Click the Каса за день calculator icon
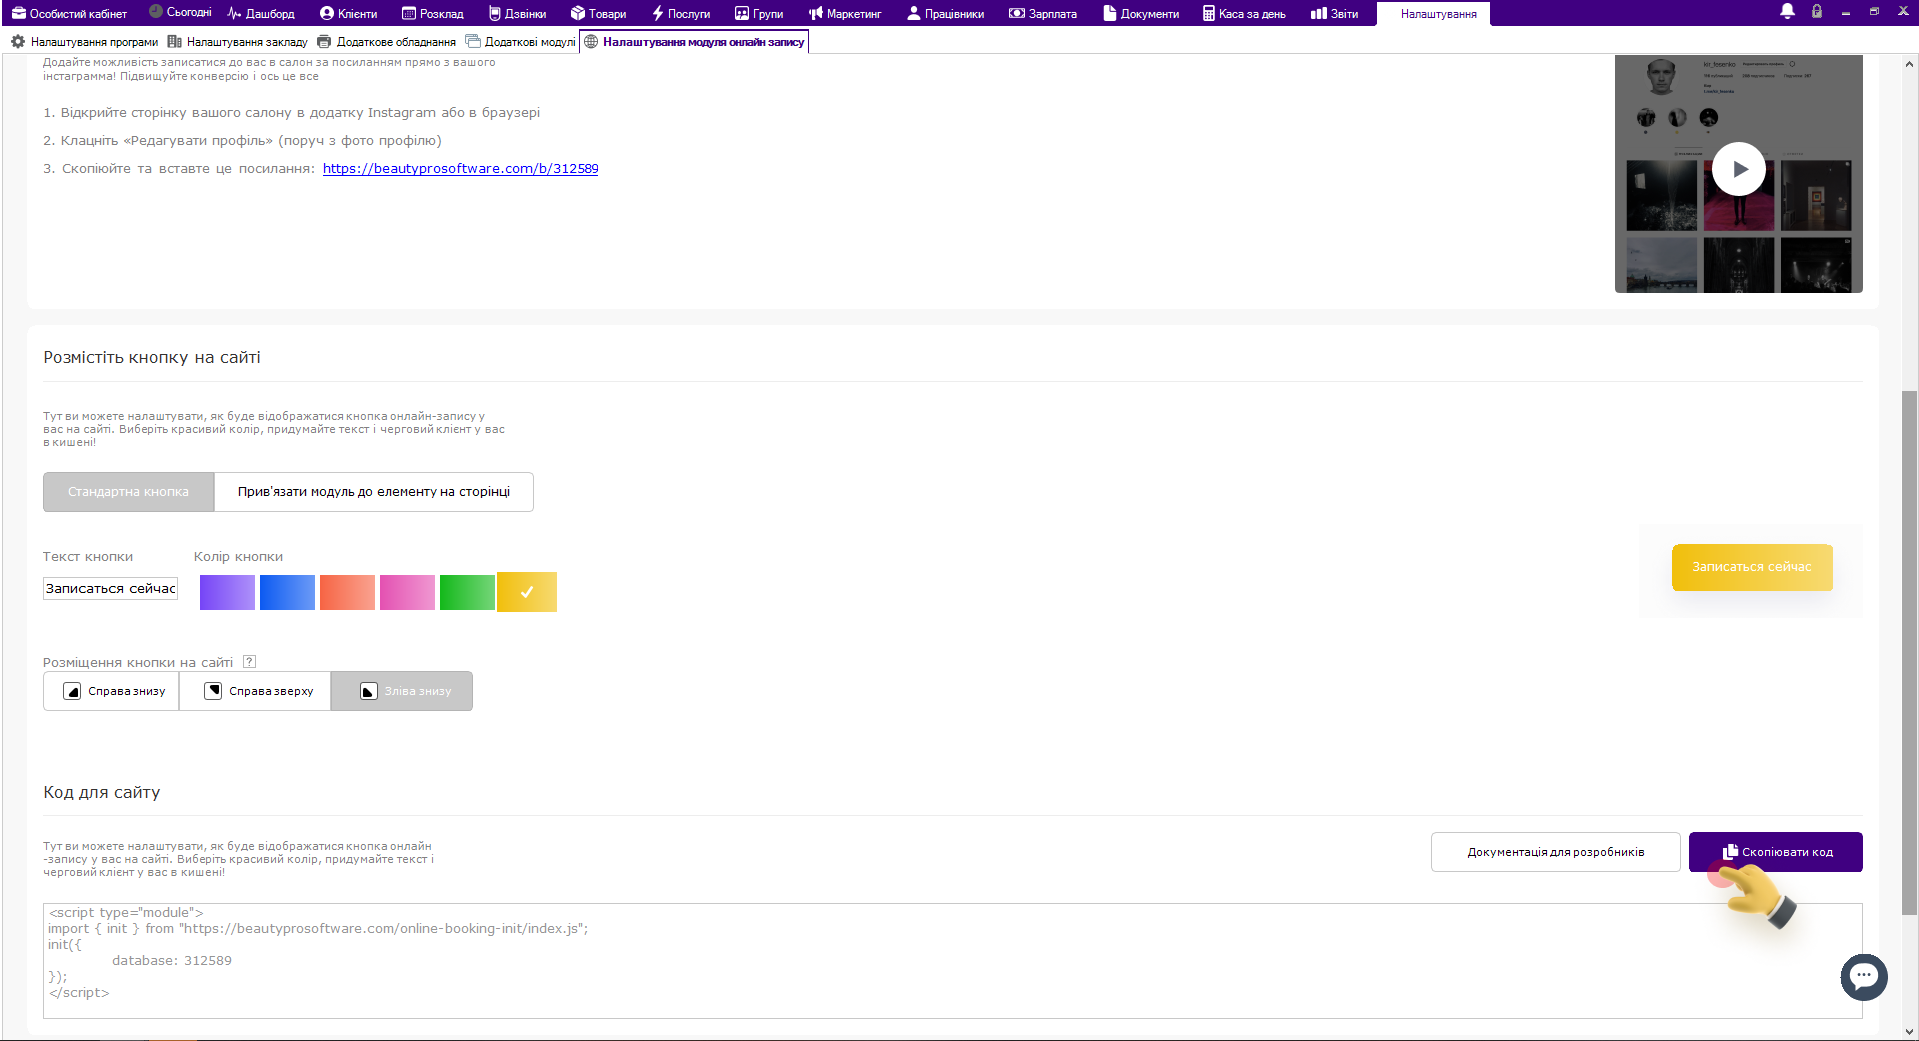The height and width of the screenshot is (1041, 1919). point(1208,13)
